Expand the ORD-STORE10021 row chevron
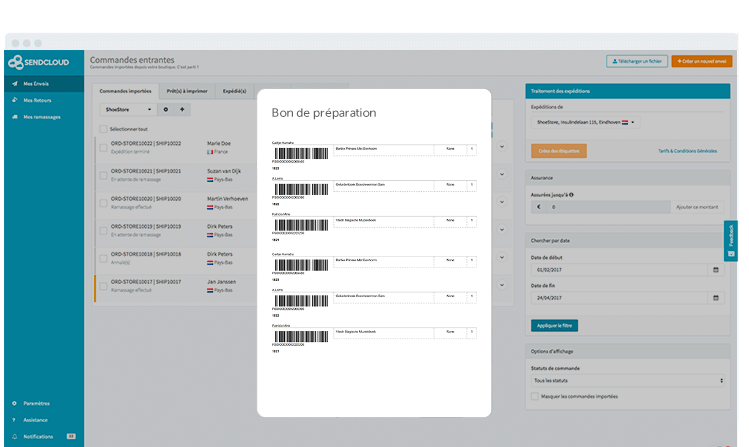Viewport: 749px width, 447px height. [x=502, y=174]
